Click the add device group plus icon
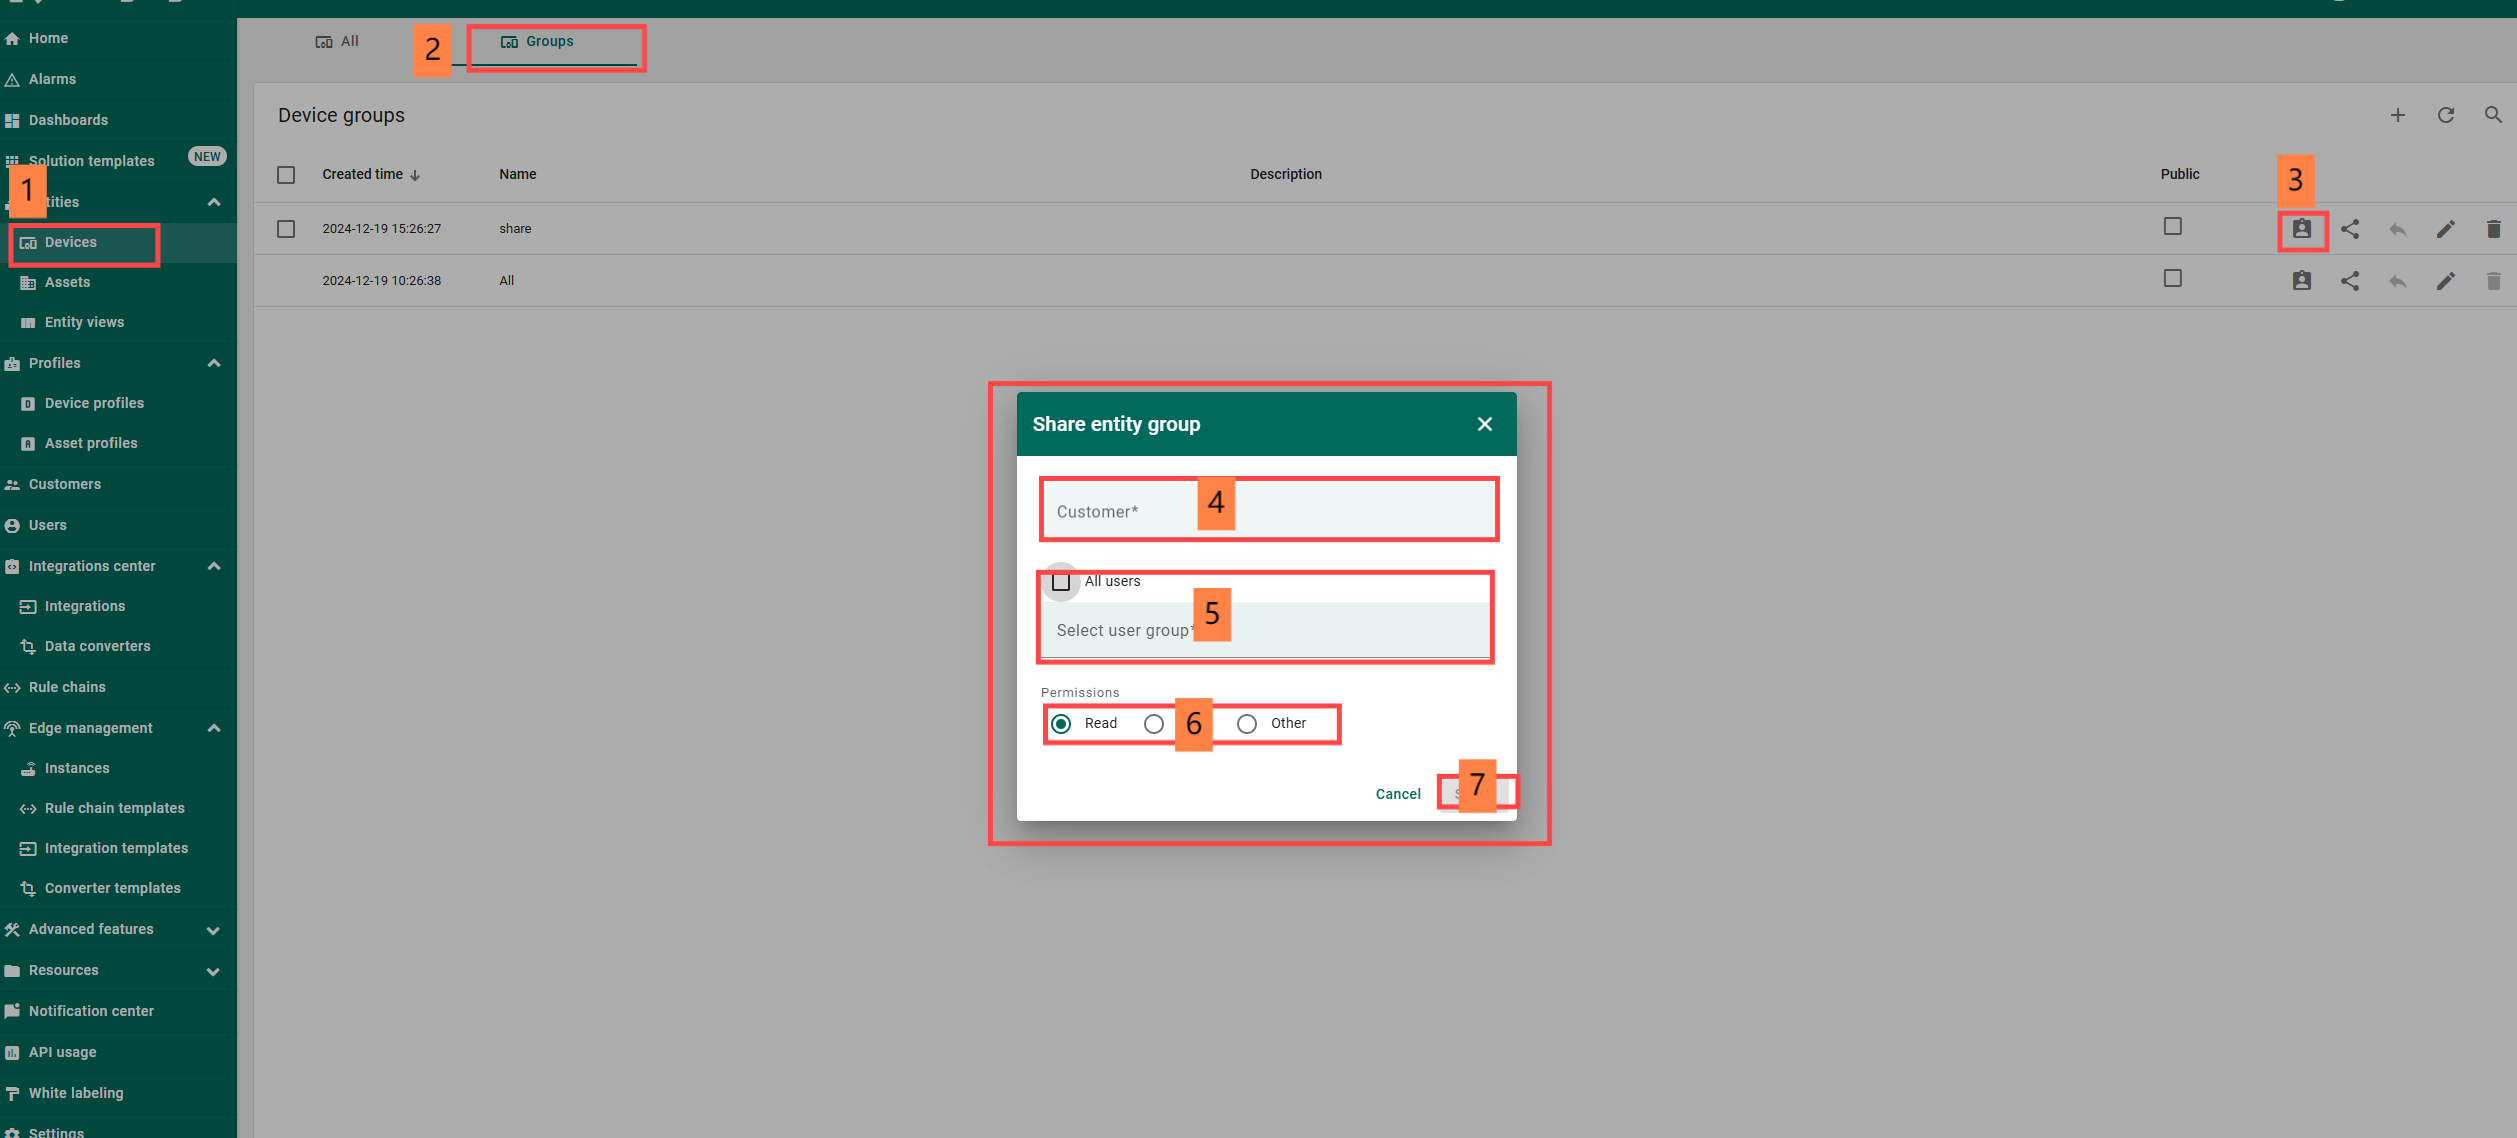Image resolution: width=2517 pixels, height=1138 pixels. 2397,115
